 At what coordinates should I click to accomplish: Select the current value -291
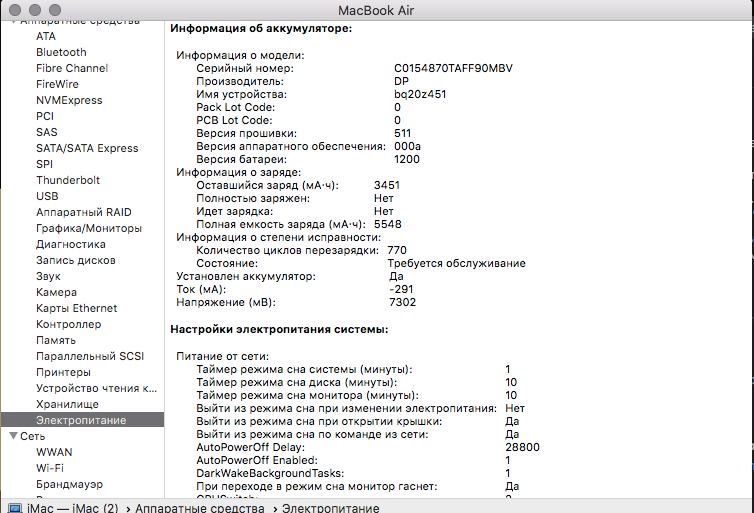[401, 289]
